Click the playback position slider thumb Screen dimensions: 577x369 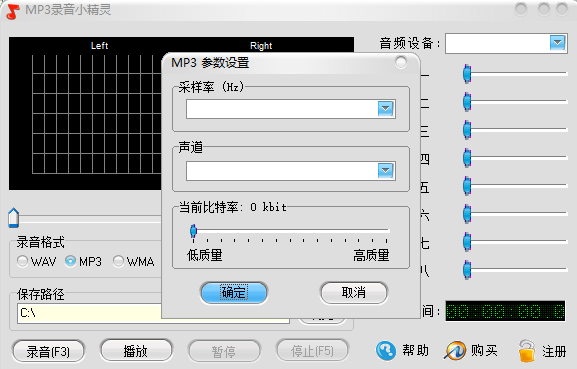(14, 218)
